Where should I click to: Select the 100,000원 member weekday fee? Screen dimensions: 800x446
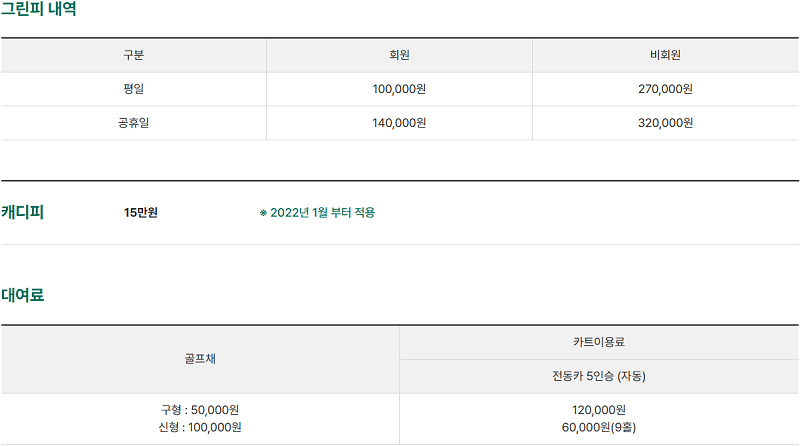click(399, 89)
